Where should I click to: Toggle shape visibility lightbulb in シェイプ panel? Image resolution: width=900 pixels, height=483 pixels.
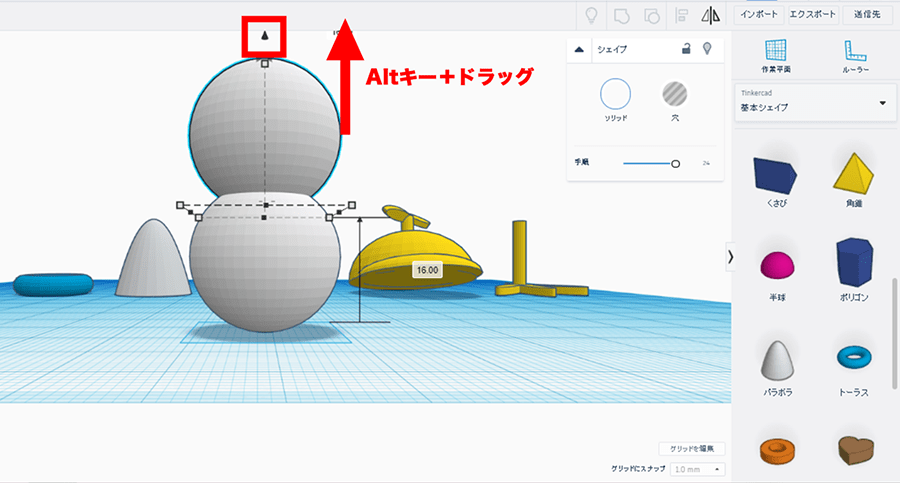coord(707,48)
